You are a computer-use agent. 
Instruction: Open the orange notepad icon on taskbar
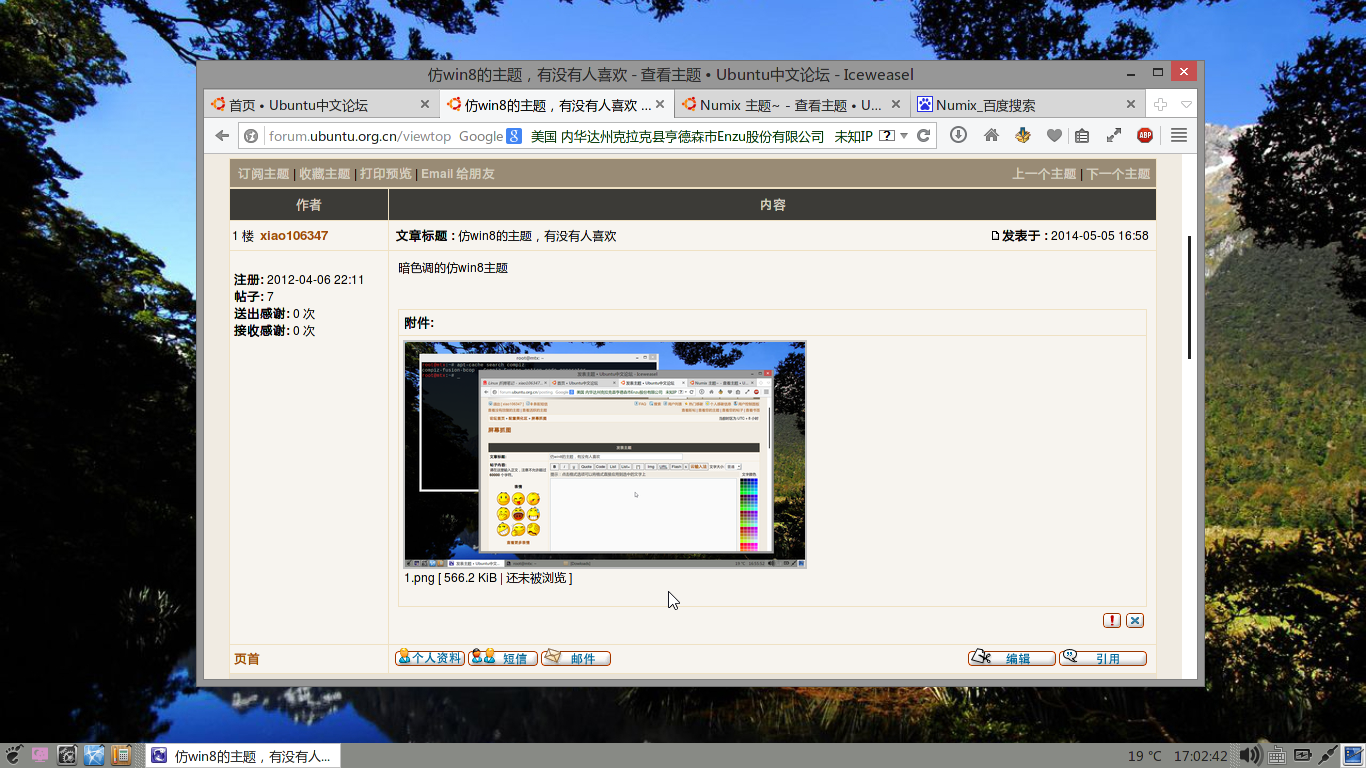coord(121,755)
